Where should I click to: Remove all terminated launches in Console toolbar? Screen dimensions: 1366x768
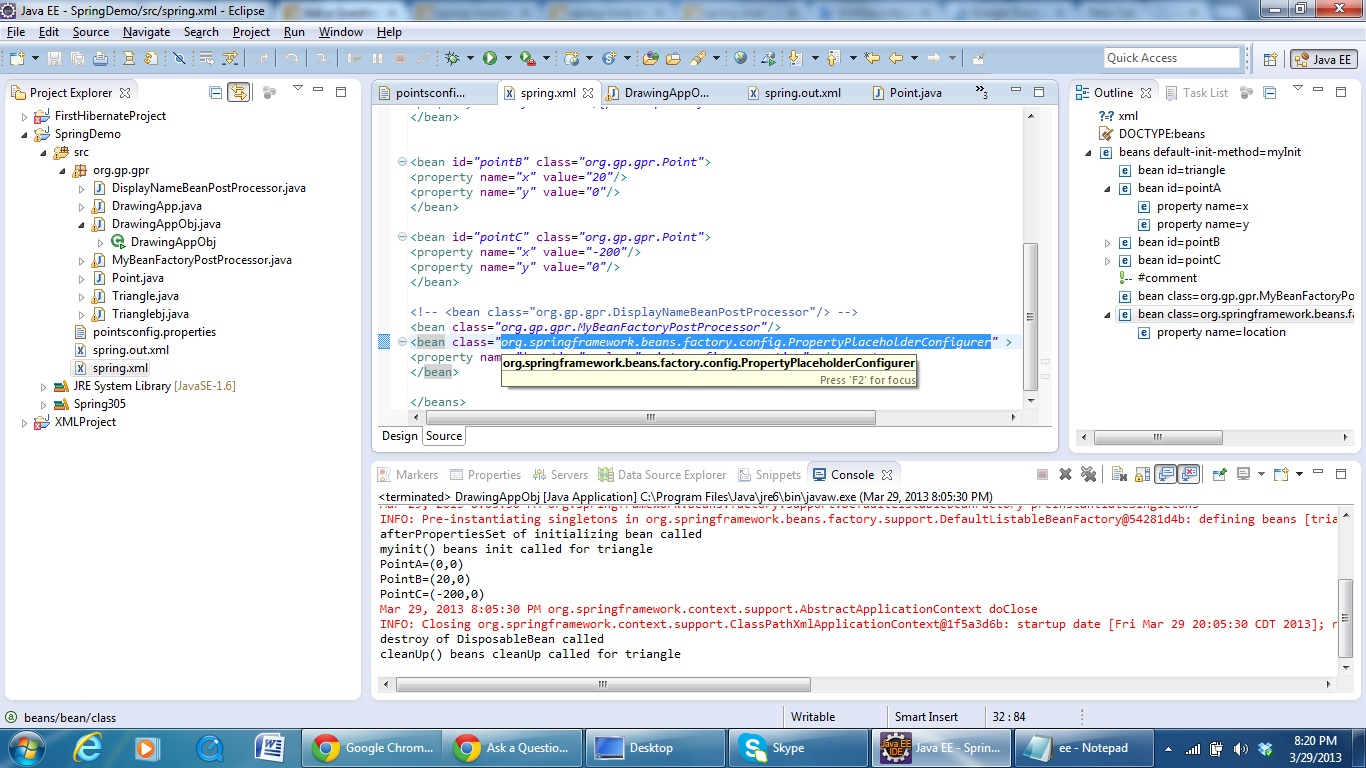click(1088, 474)
